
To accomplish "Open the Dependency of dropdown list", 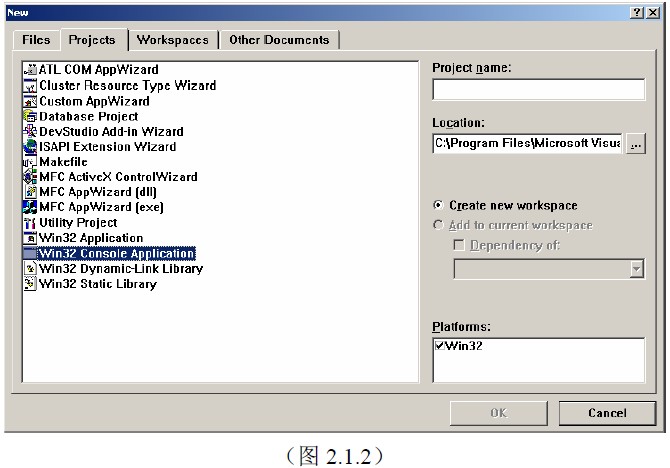I will coord(637,268).
